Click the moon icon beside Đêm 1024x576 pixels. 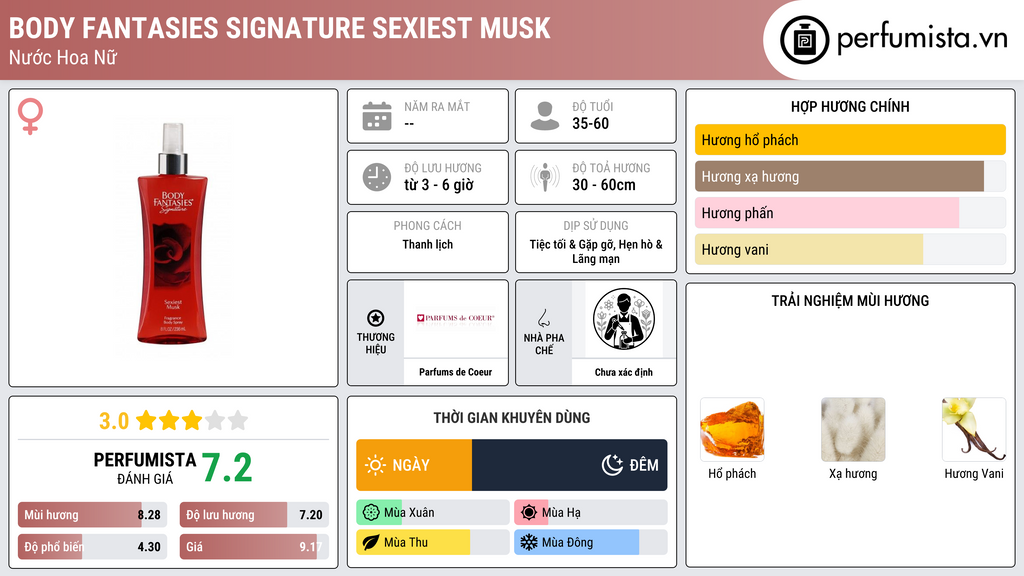pyautogui.click(x=612, y=465)
